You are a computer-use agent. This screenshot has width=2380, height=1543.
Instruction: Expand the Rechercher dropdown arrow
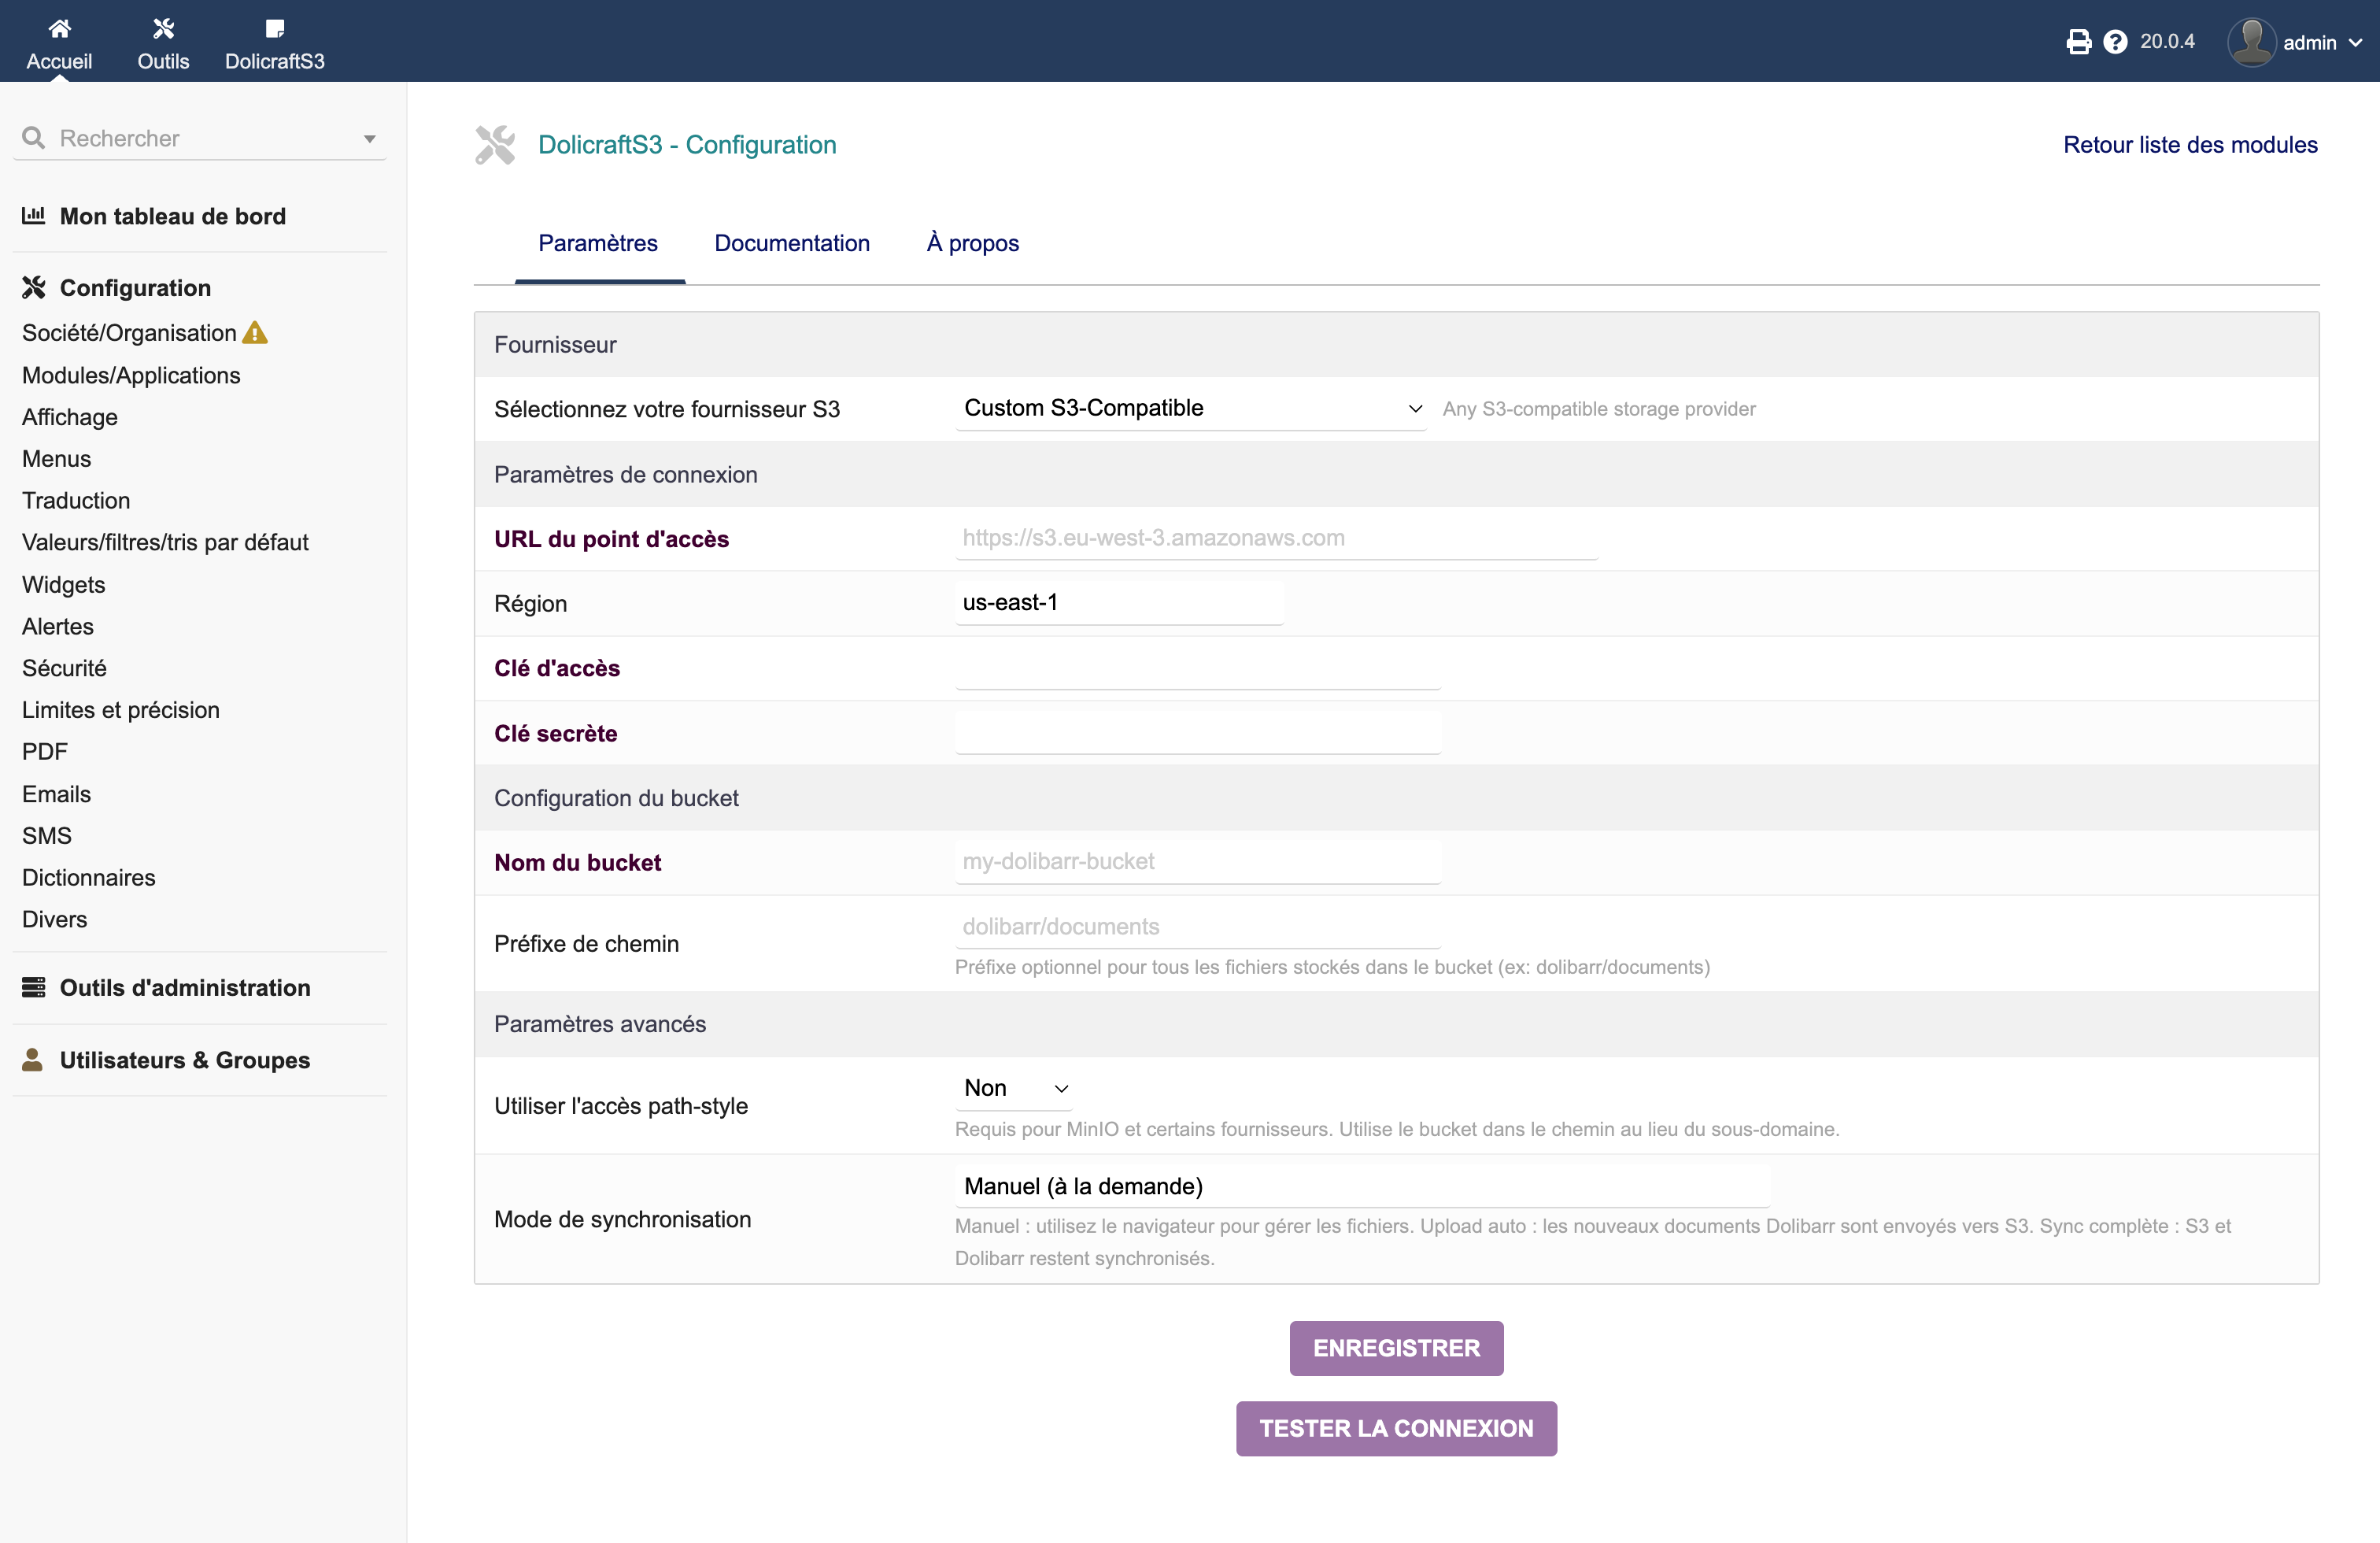click(369, 139)
